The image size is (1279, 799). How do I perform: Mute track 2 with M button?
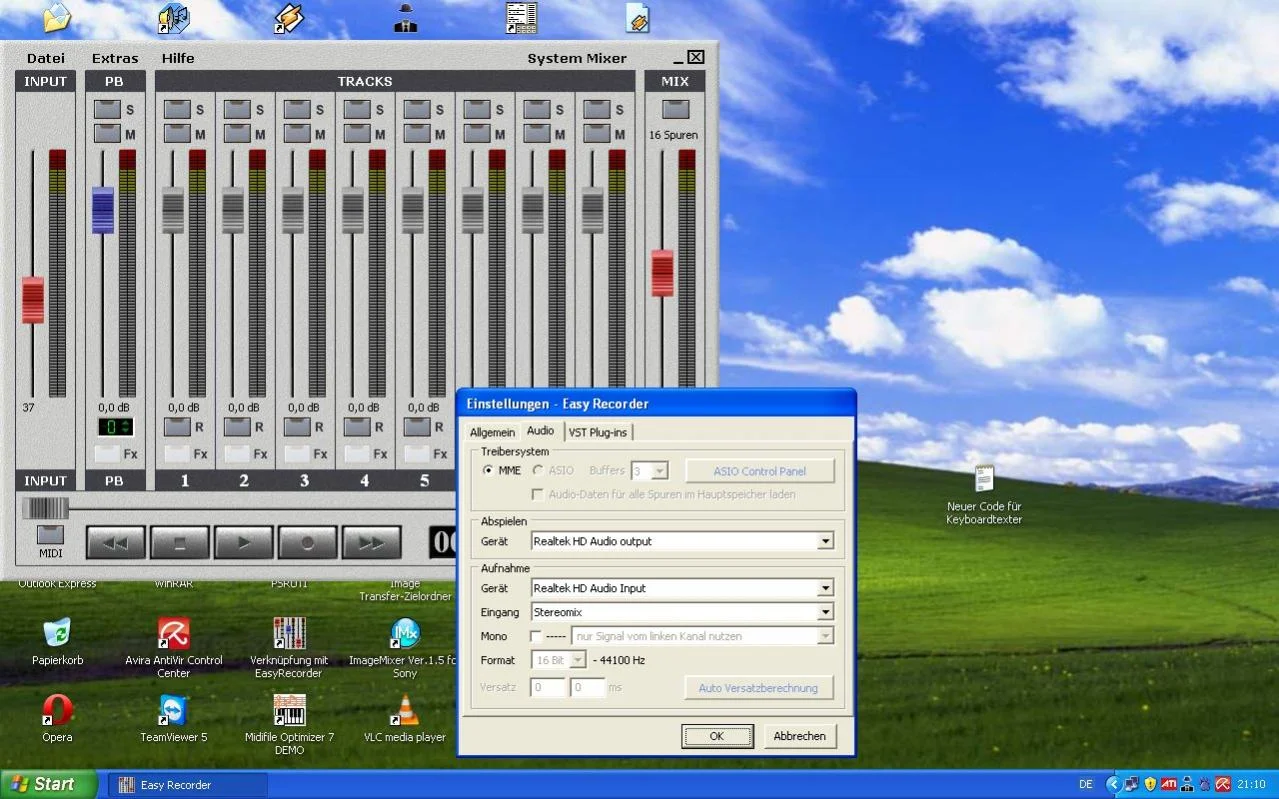pos(237,133)
